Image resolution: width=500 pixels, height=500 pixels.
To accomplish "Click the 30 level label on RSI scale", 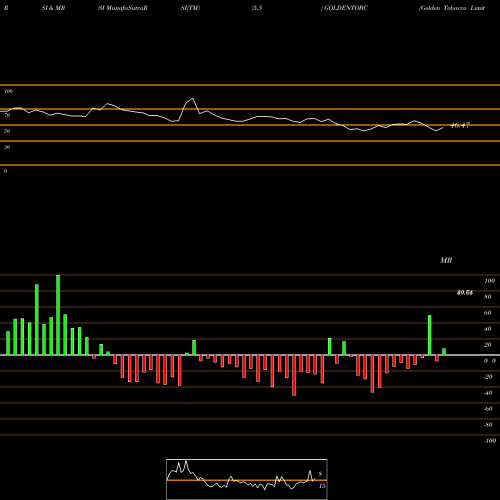I will tap(7, 147).
